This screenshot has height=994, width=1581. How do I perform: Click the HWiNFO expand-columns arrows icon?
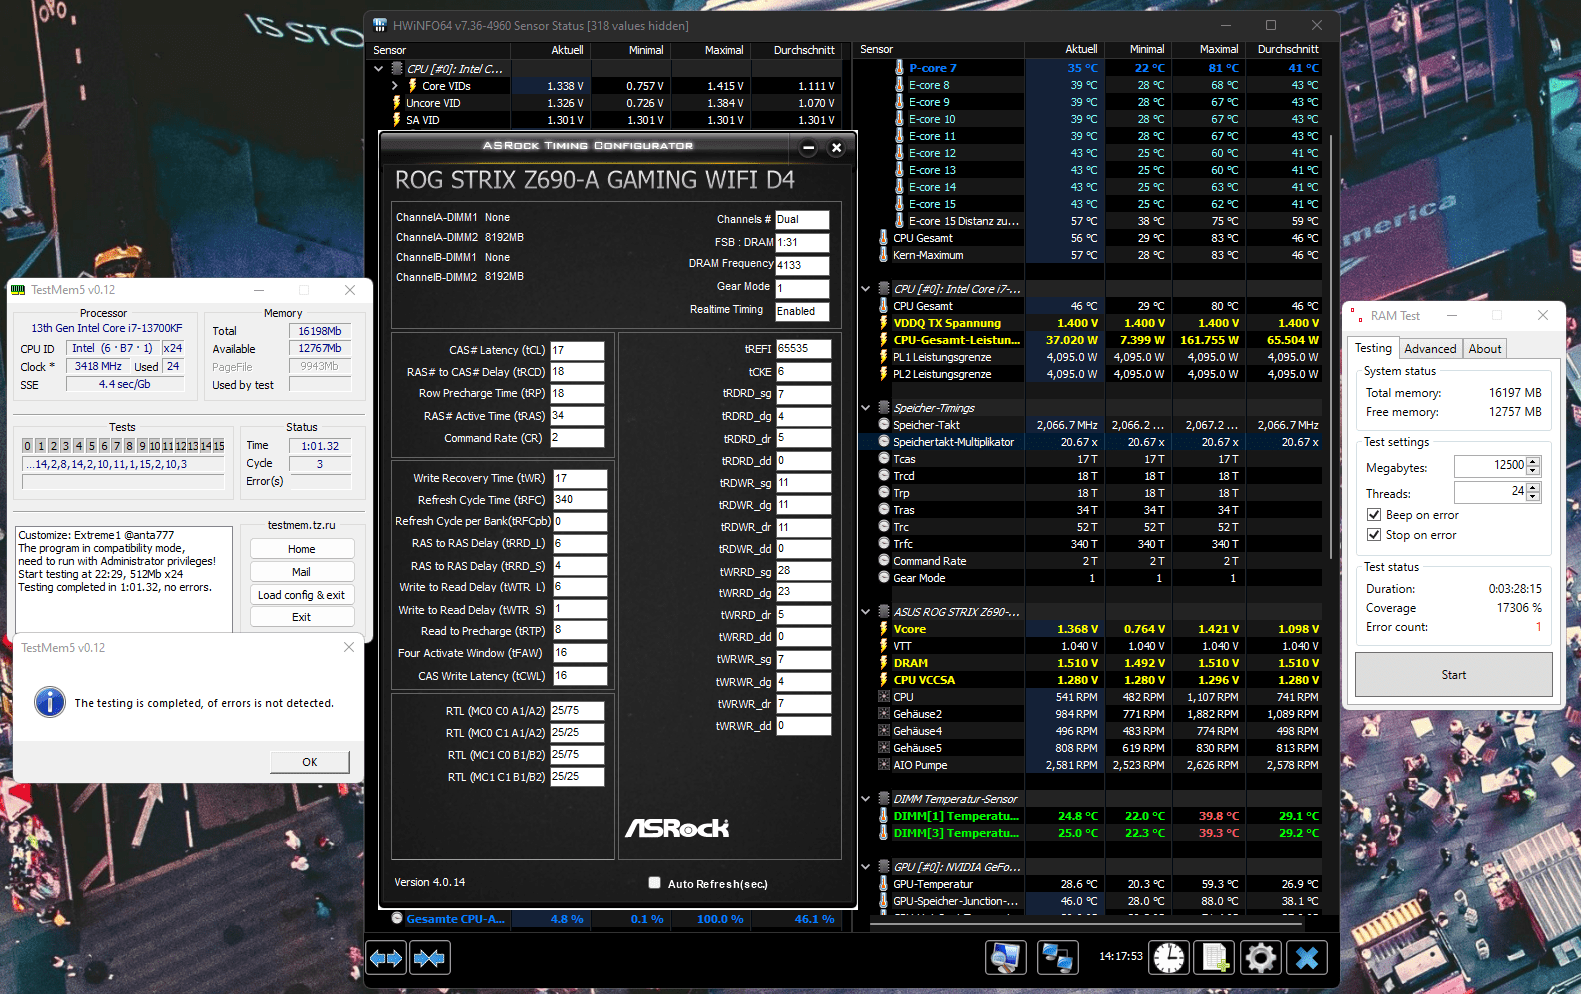(x=386, y=958)
